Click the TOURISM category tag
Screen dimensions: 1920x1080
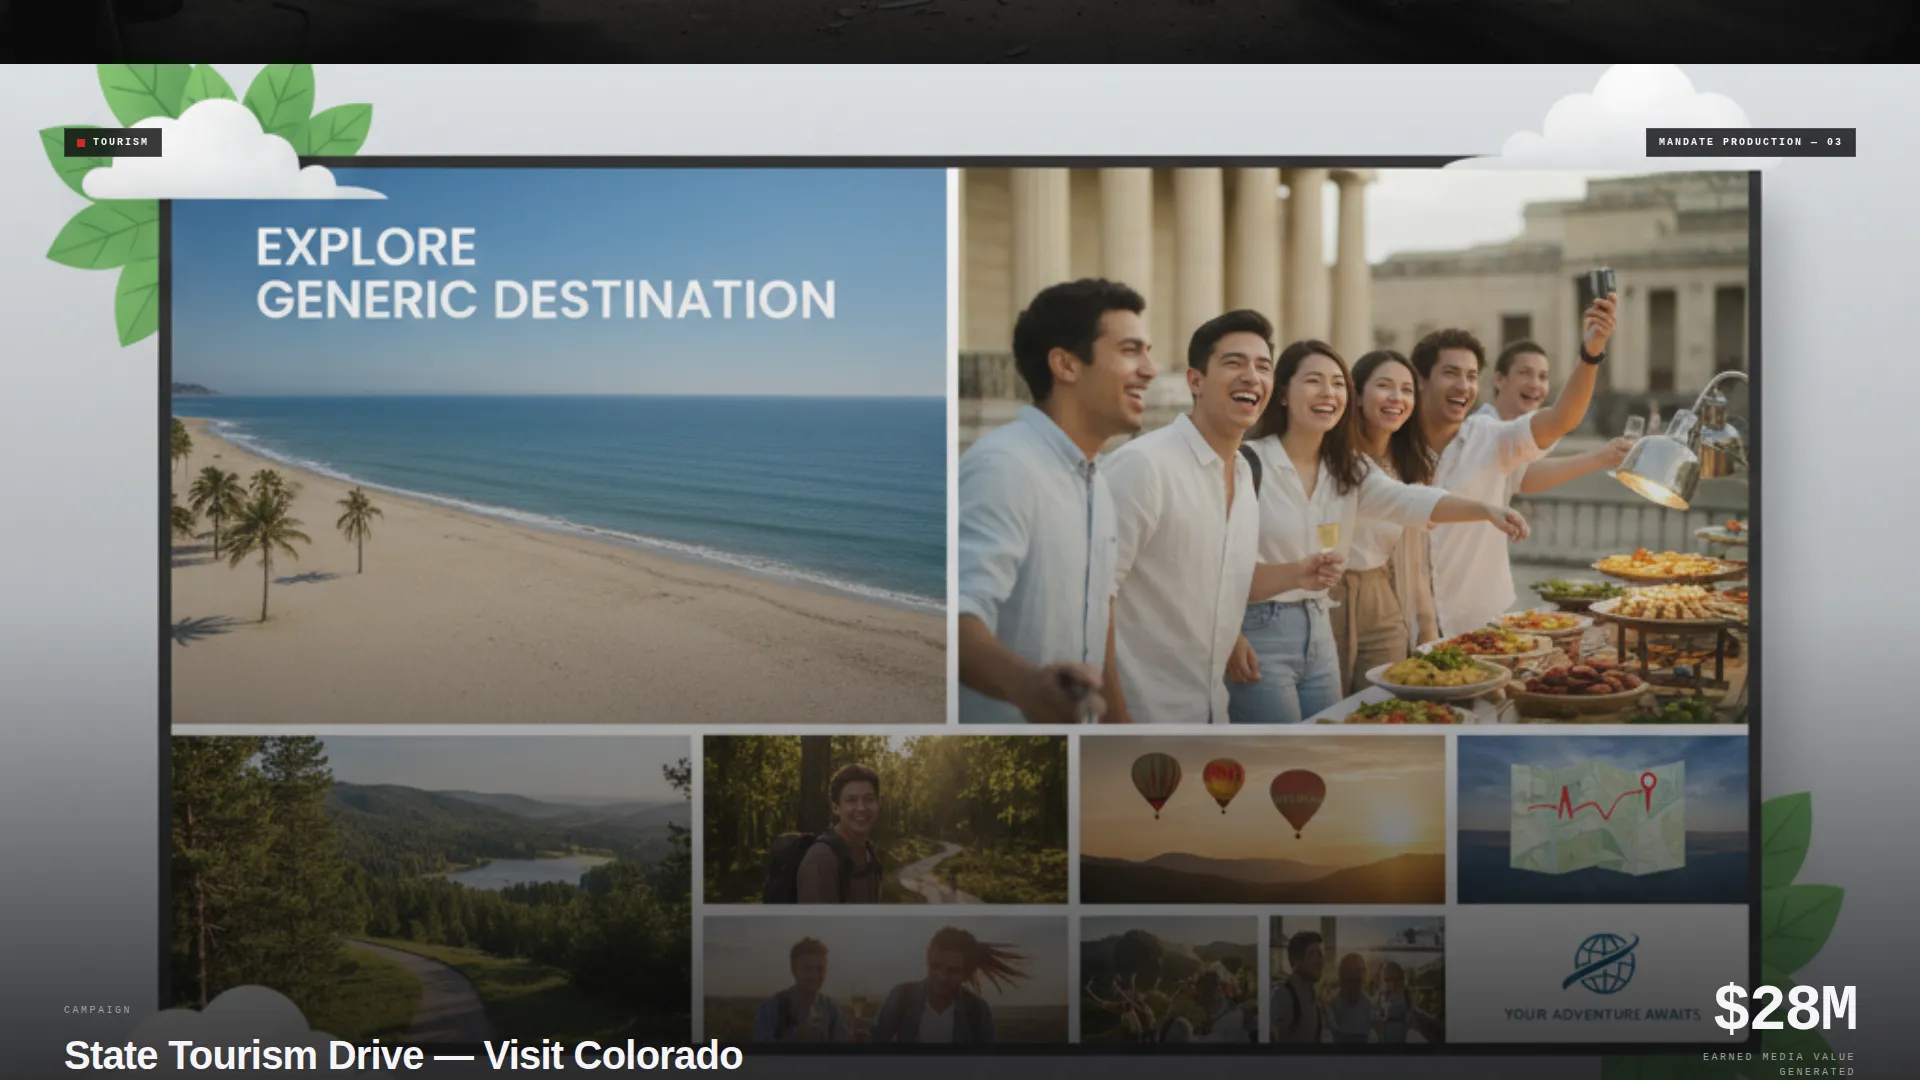coord(113,142)
